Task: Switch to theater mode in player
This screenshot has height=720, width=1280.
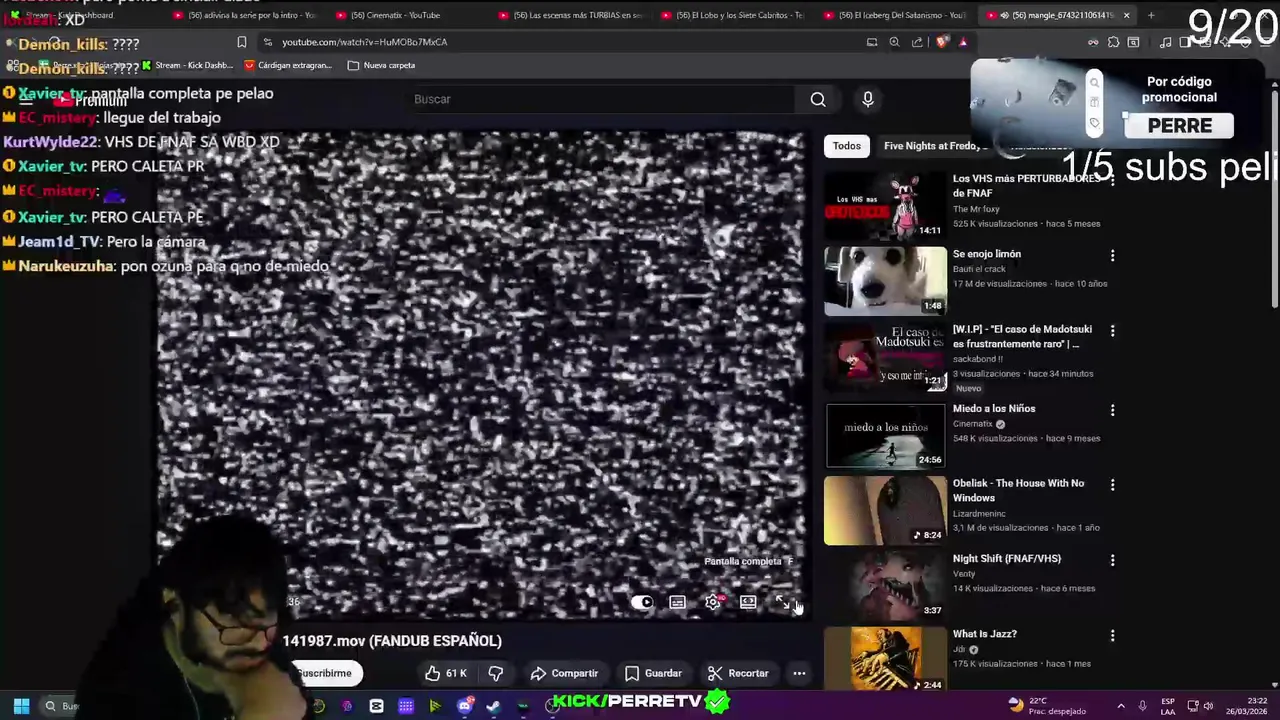Action: 748,602
